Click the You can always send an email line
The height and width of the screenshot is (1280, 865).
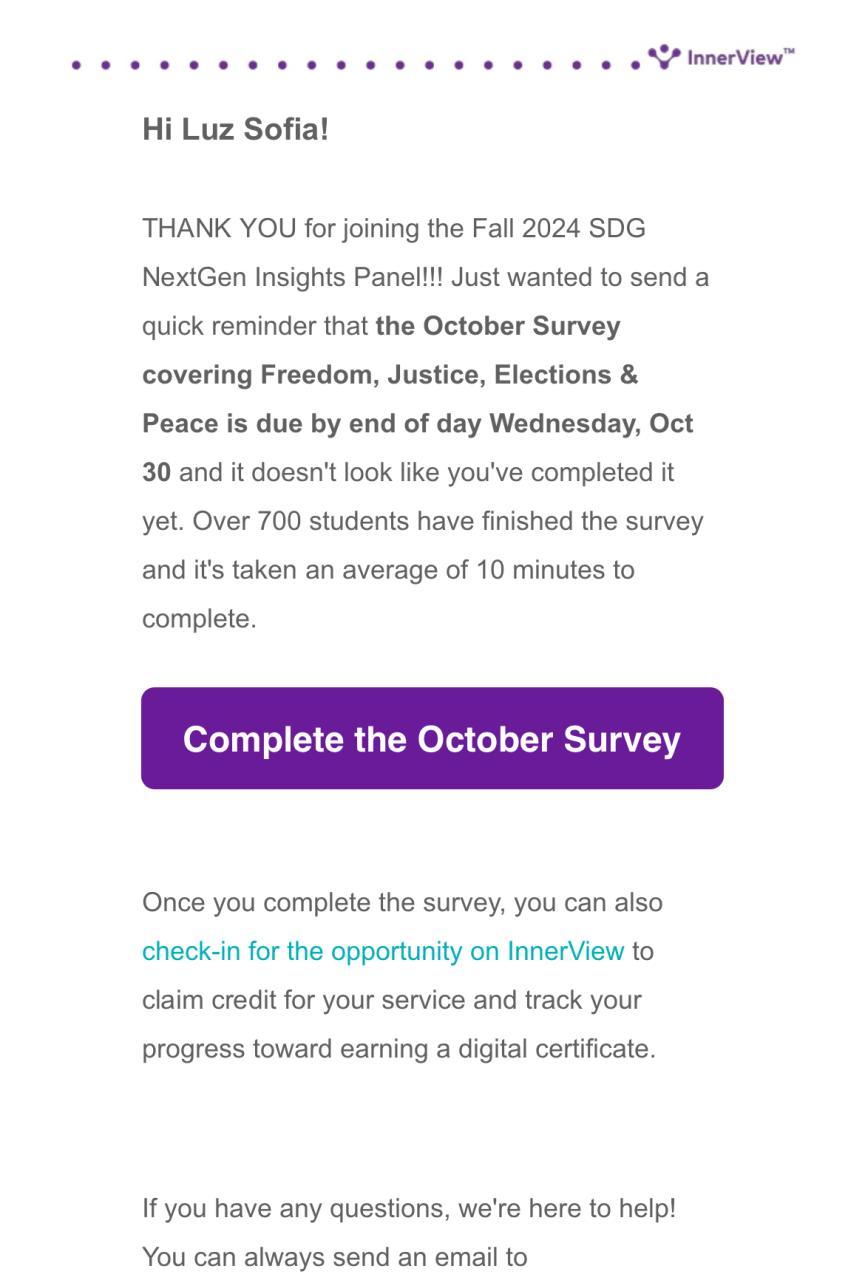(x=334, y=1257)
